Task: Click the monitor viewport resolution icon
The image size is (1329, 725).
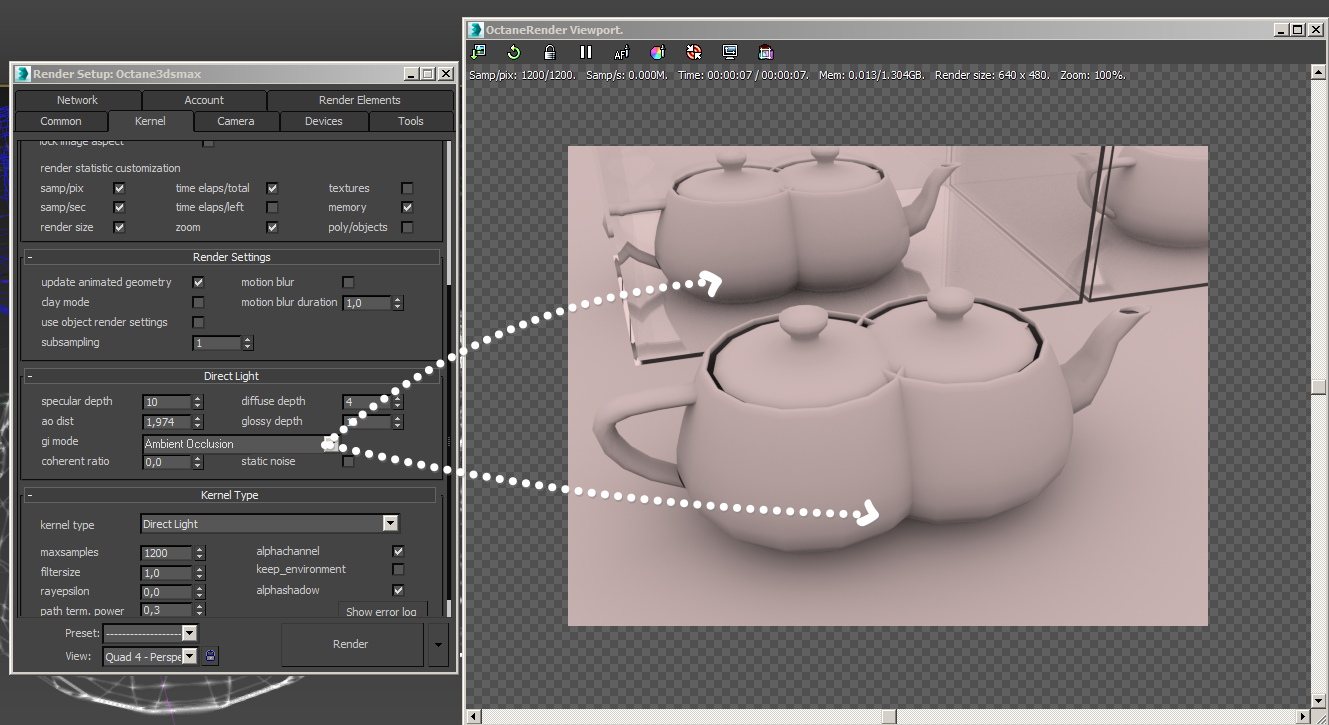Action: pos(730,52)
